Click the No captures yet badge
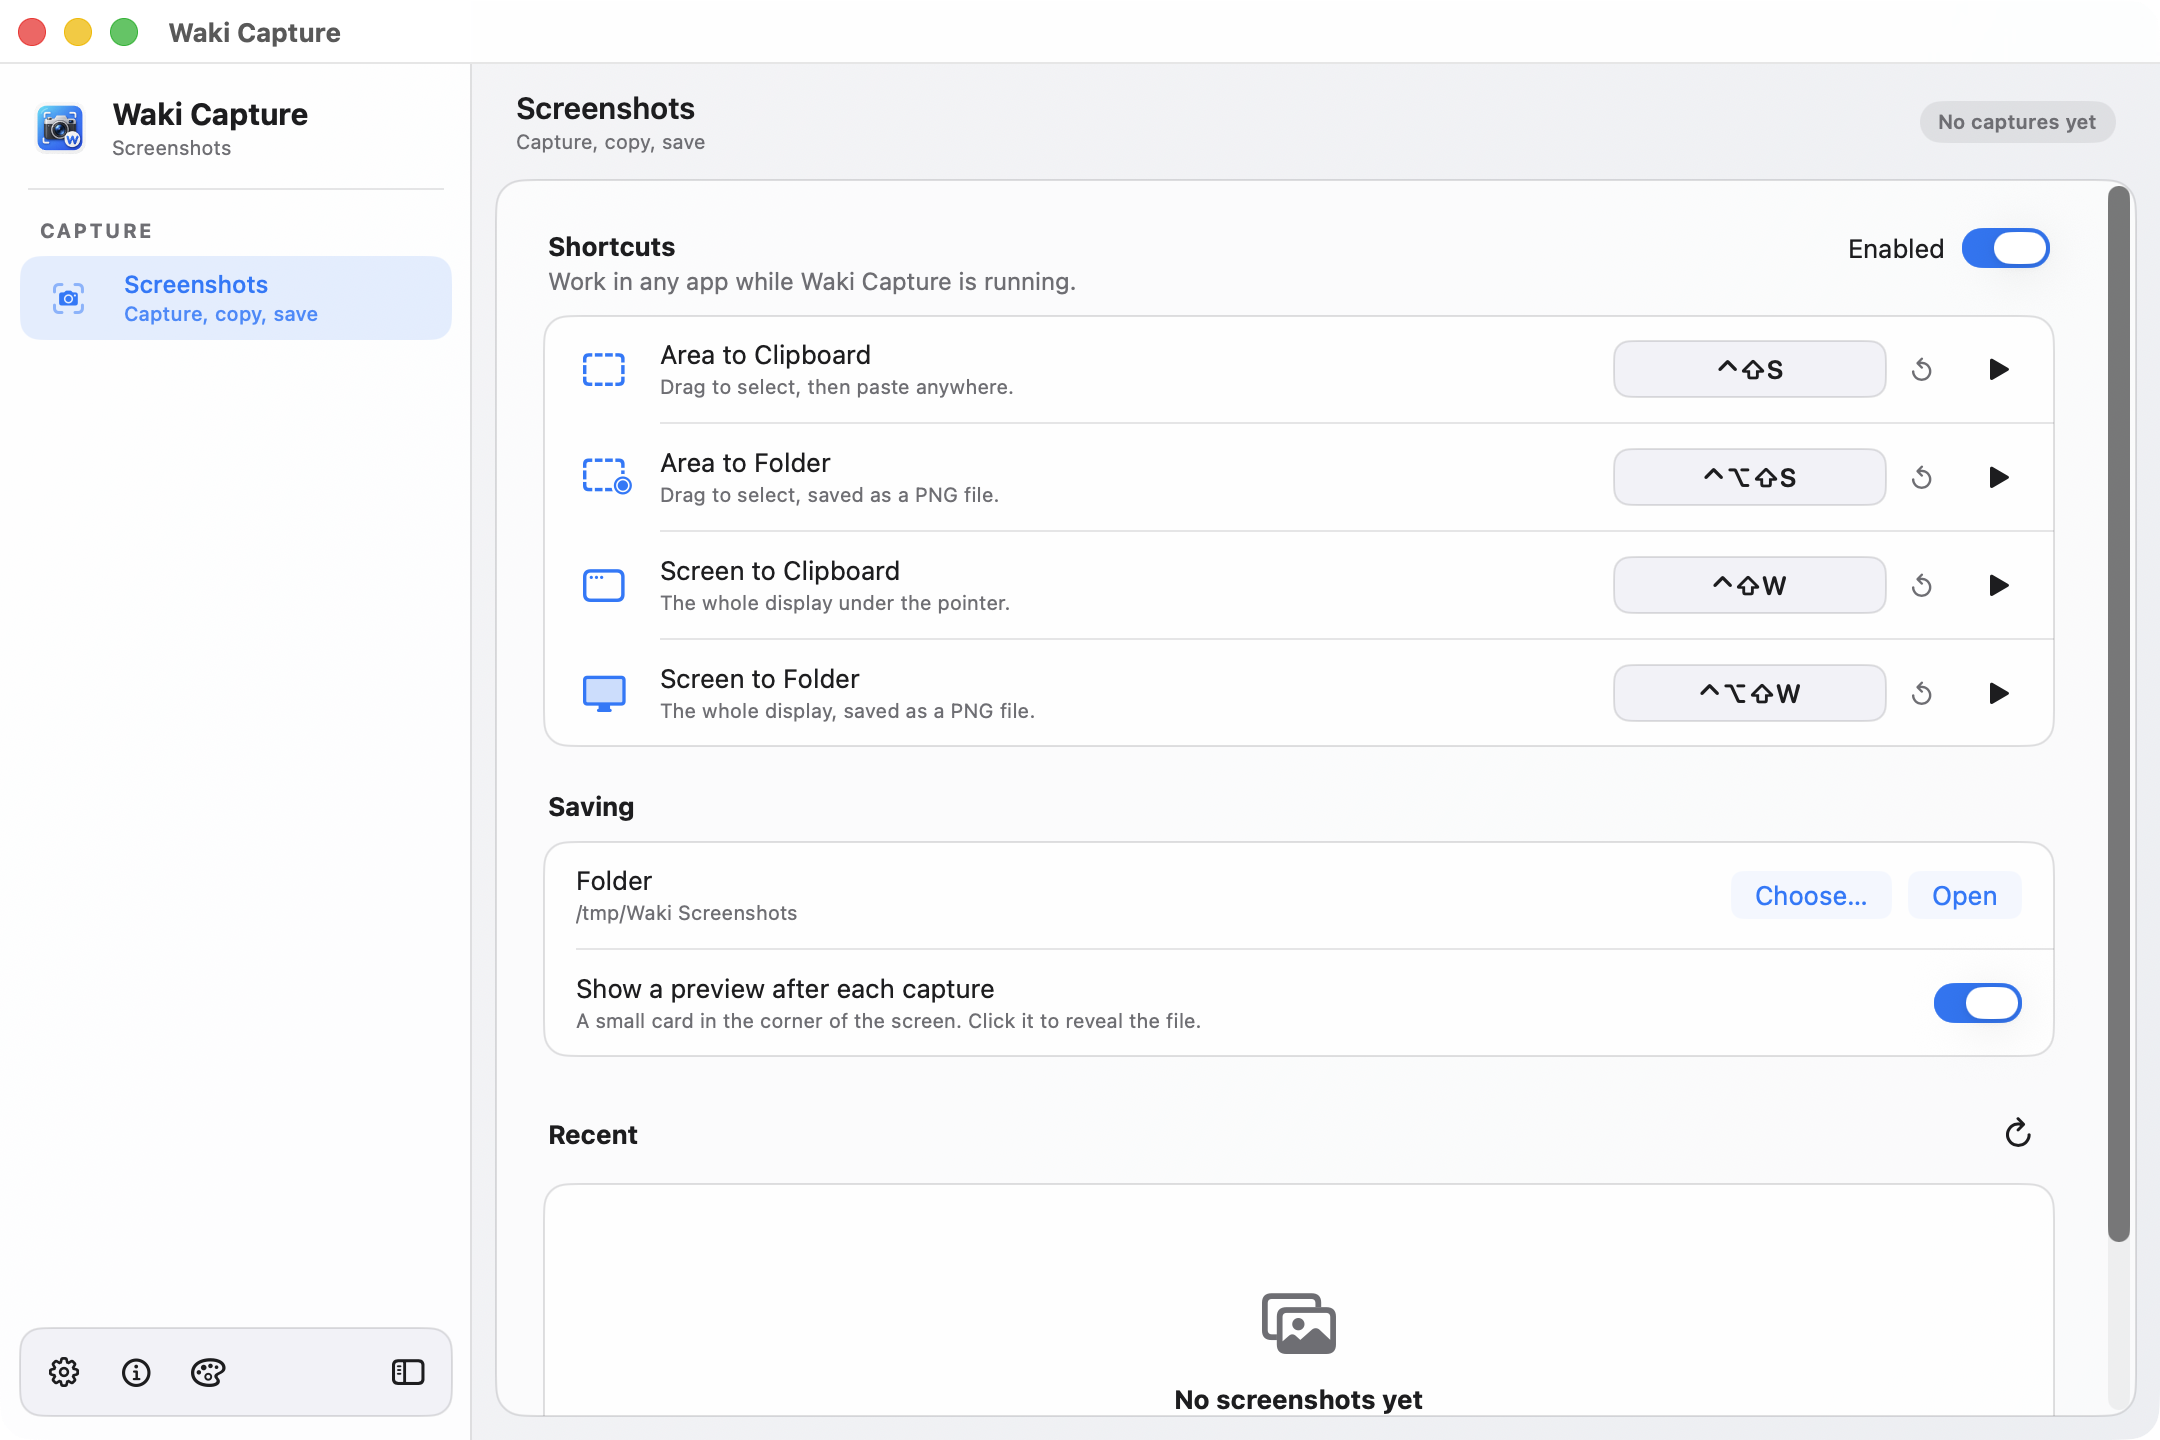The width and height of the screenshot is (2160, 1440). coord(2016,122)
